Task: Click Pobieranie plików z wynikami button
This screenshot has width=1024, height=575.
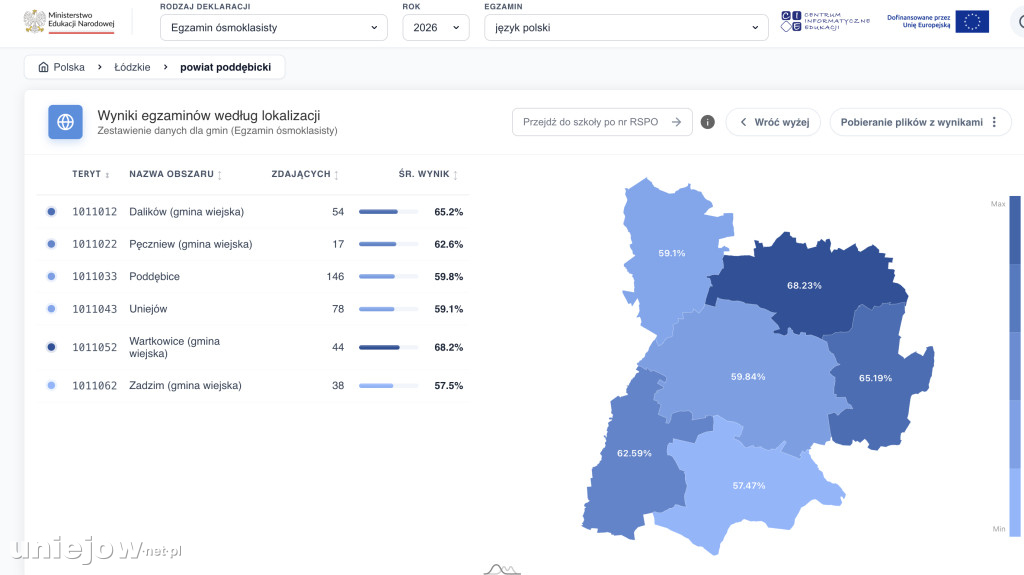Action: click(920, 122)
